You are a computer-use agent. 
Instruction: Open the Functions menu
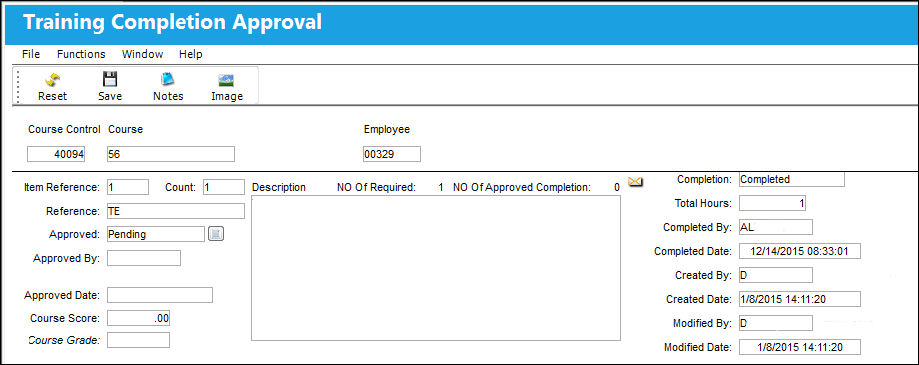point(81,54)
